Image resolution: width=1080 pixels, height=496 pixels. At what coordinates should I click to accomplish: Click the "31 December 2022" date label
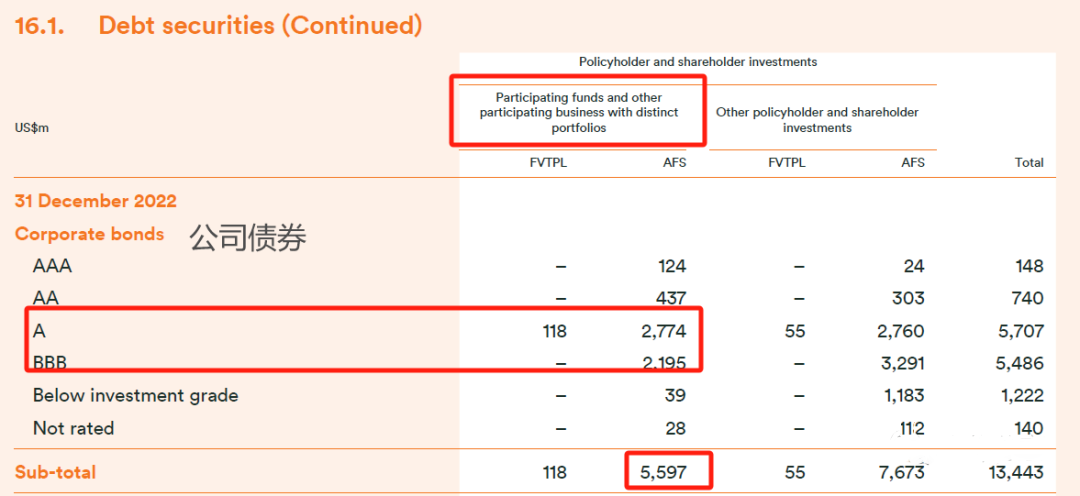96,201
